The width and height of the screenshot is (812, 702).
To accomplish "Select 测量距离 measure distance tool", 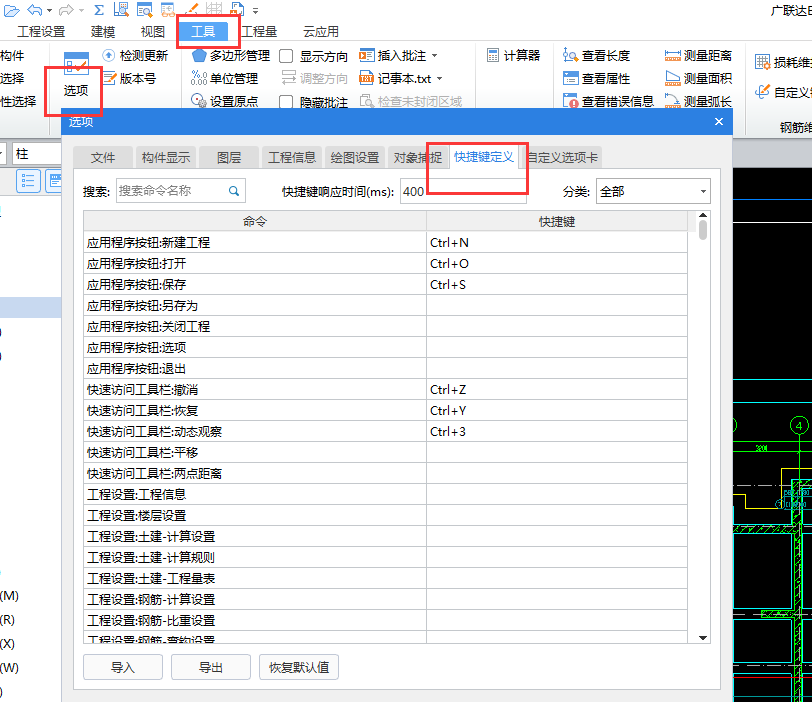I will tap(699, 55).
